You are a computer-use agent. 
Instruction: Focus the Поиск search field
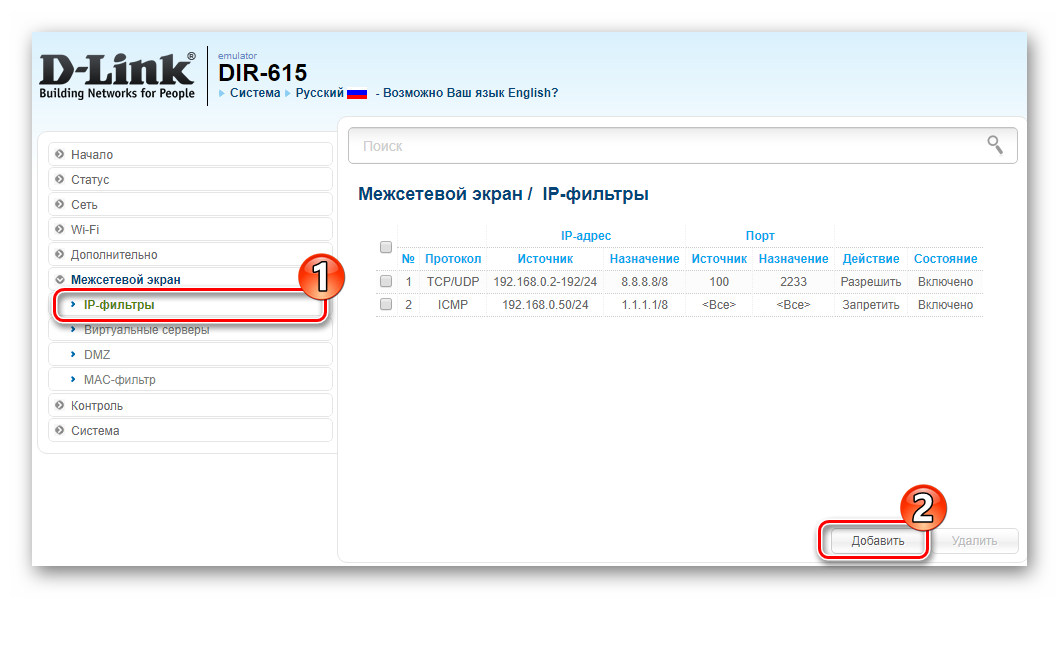click(682, 146)
